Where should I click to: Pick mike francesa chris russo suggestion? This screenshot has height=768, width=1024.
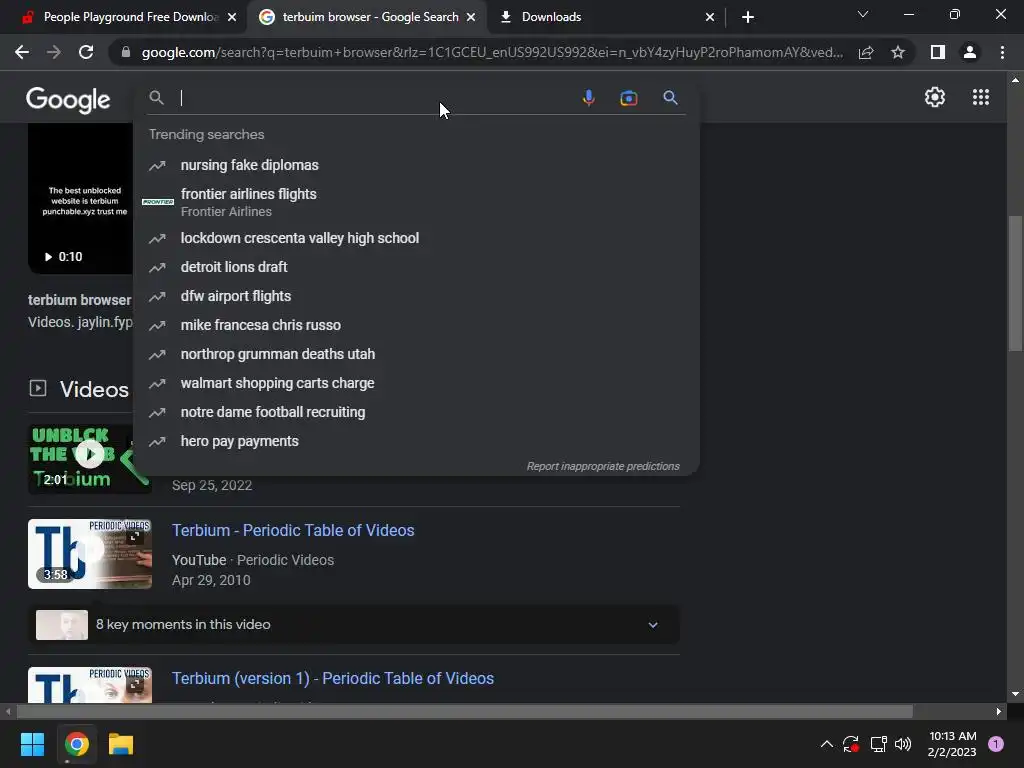pyautogui.click(x=416, y=325)
